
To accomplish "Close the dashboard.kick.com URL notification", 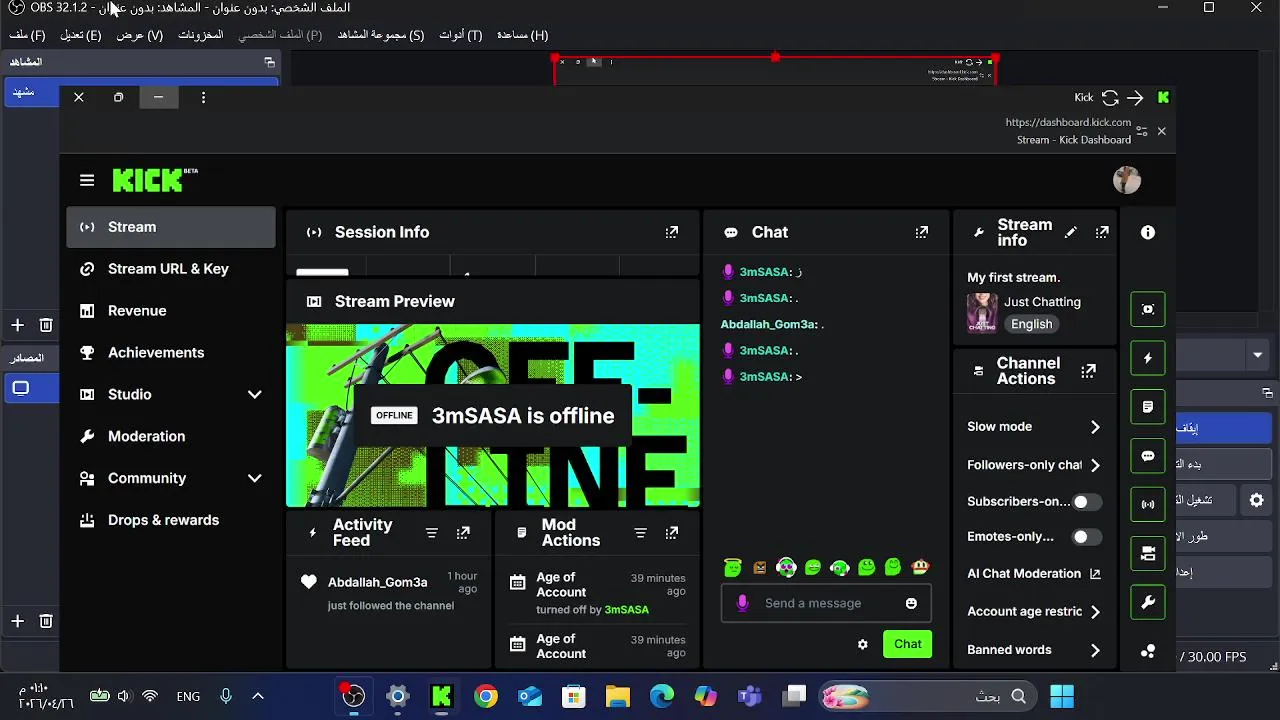I will click(x=1161, y=131).
